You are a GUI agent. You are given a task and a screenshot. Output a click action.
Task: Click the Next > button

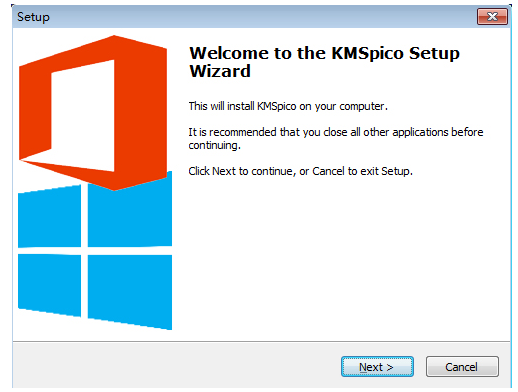point(377,367)
